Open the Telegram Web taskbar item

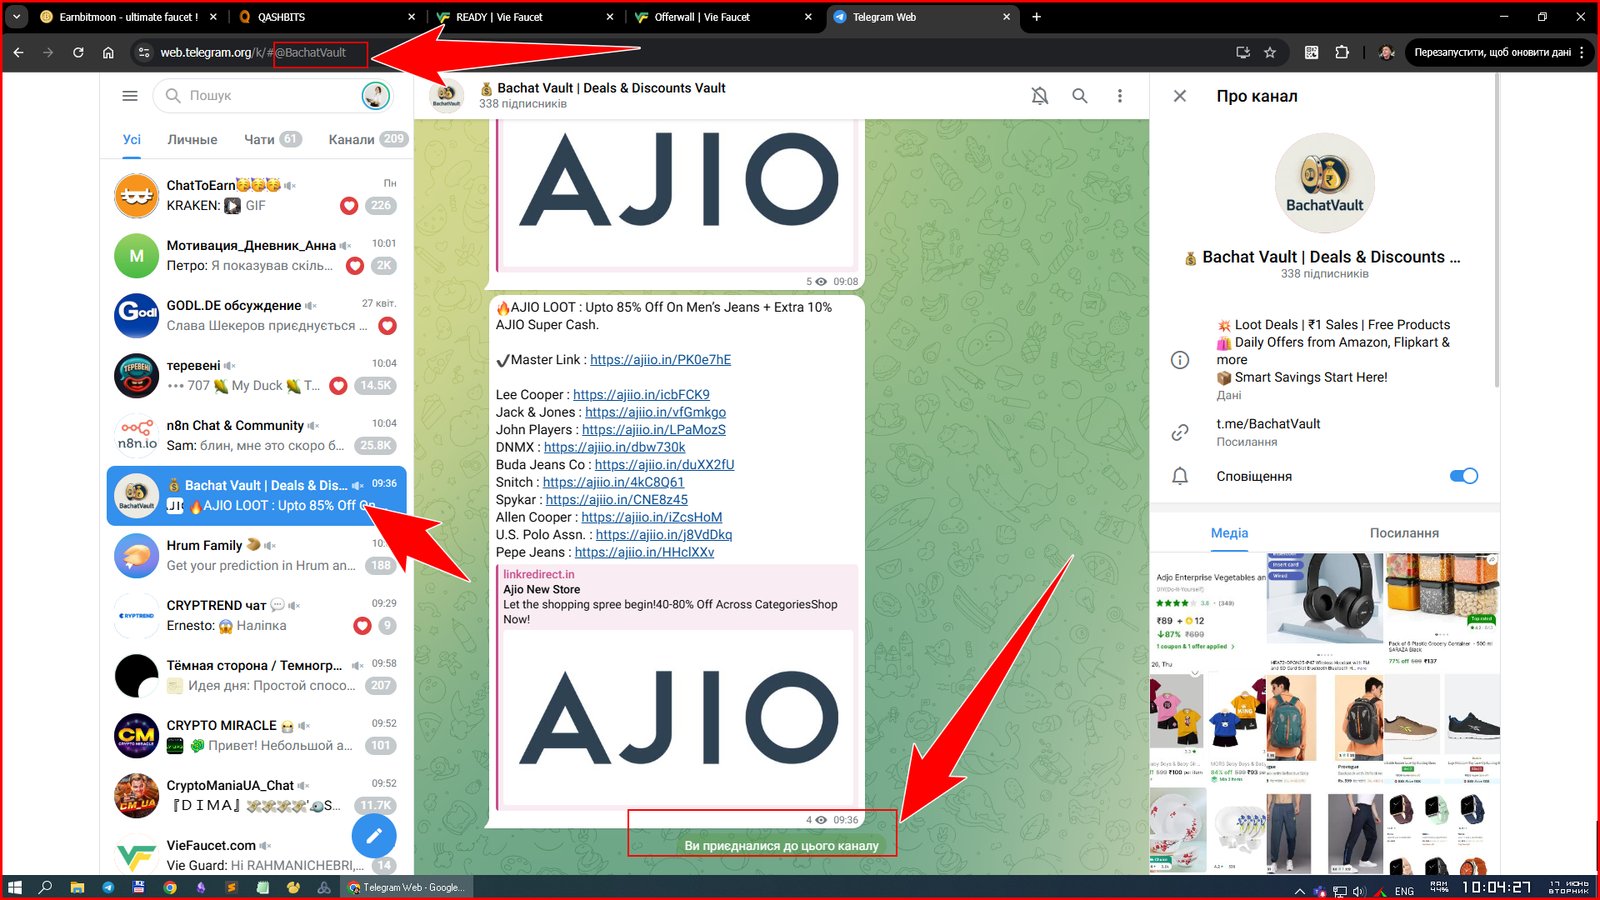pos(406,887)
